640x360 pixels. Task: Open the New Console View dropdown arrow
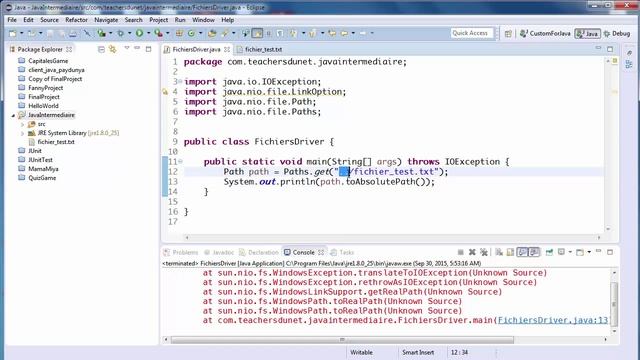point(589,252)
